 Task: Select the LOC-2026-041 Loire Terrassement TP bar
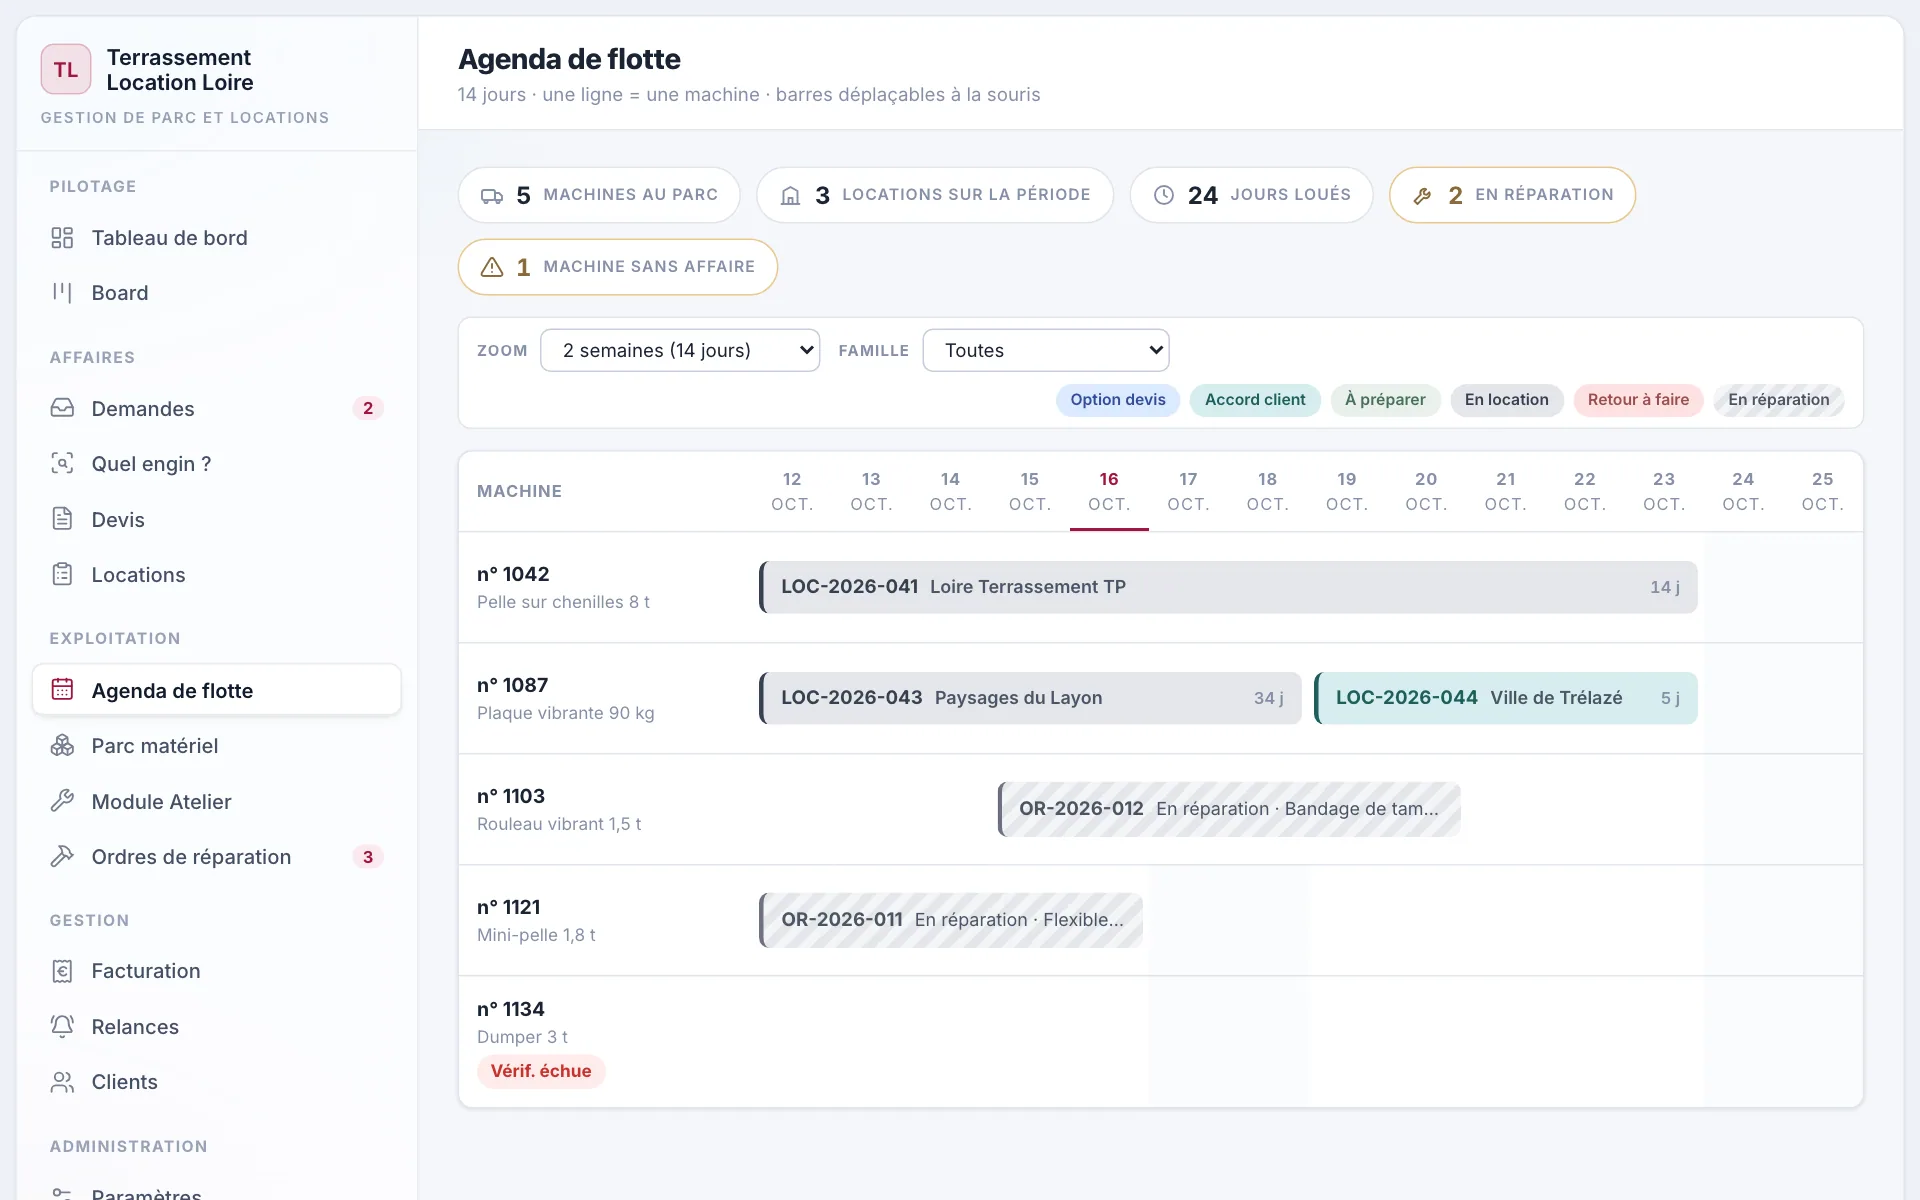(1228, 587)
